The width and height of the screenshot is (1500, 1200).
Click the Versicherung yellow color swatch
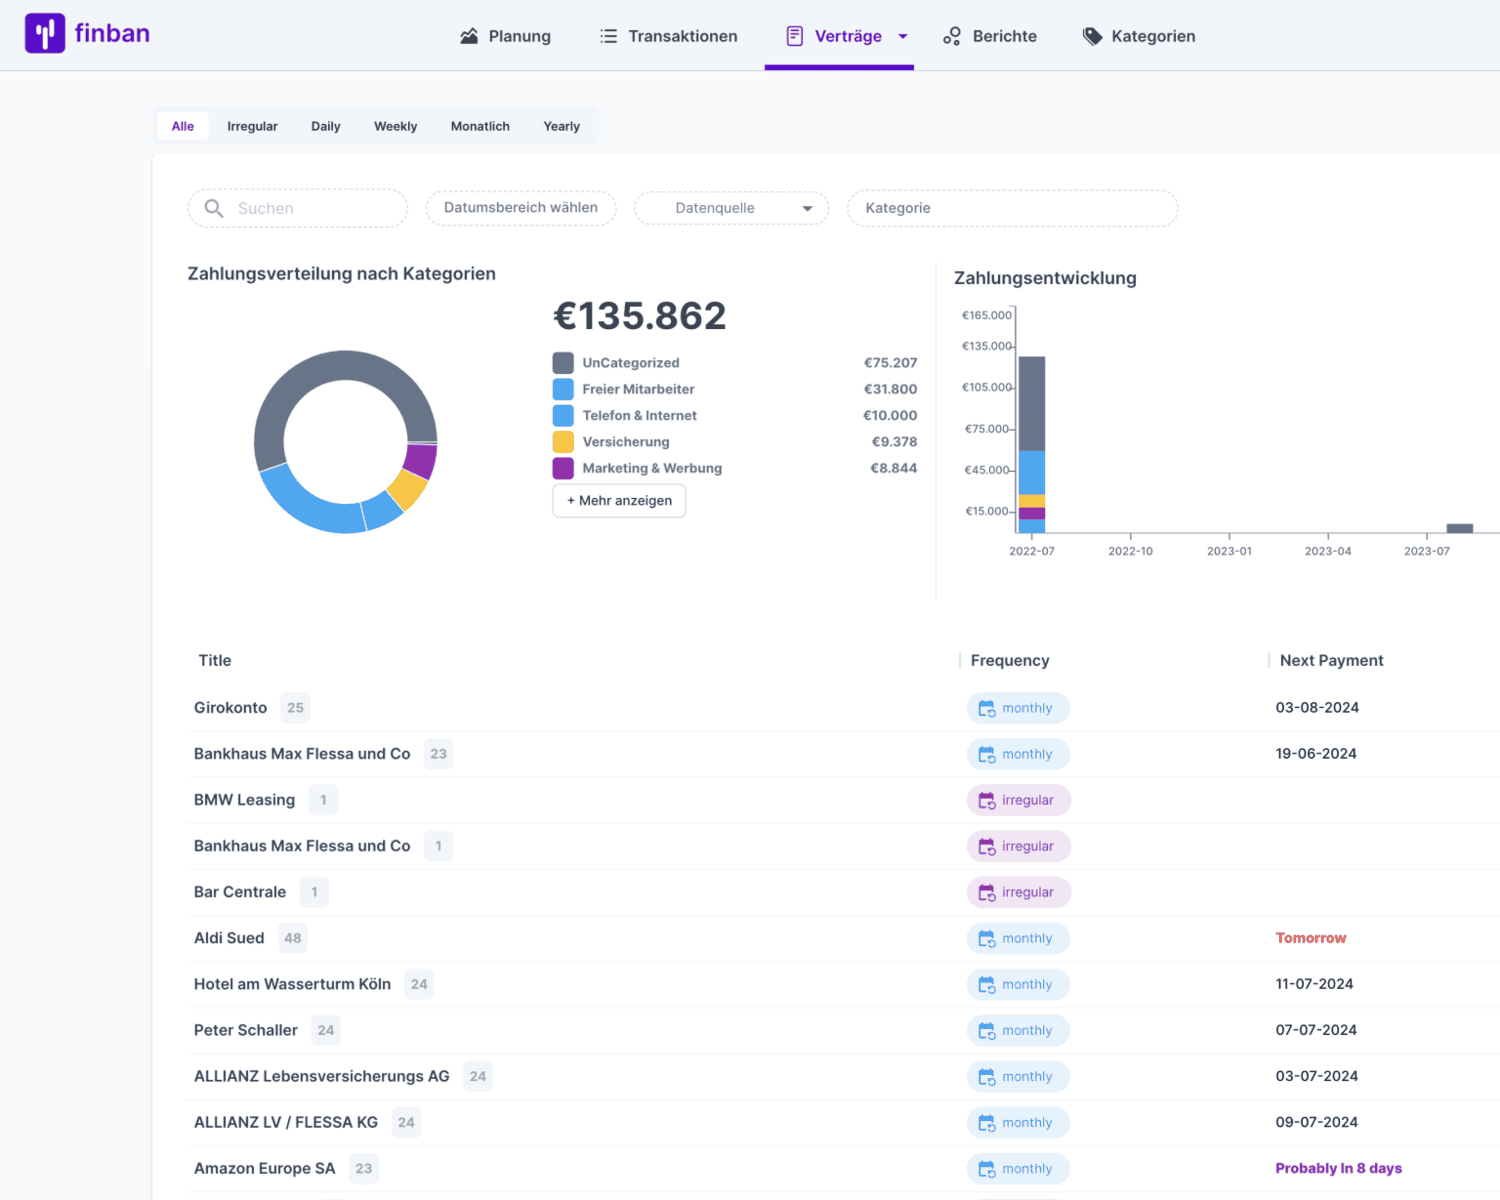coord(563,442)
